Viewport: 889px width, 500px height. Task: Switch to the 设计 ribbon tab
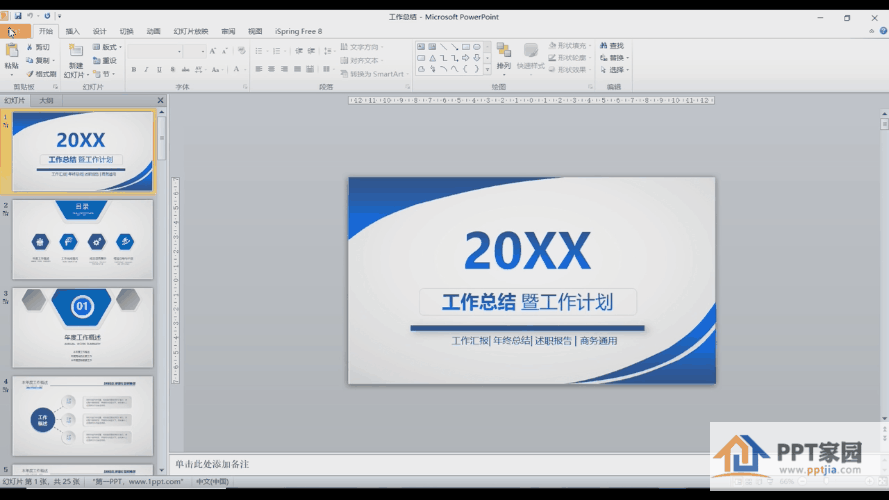(x=99, y=31)
